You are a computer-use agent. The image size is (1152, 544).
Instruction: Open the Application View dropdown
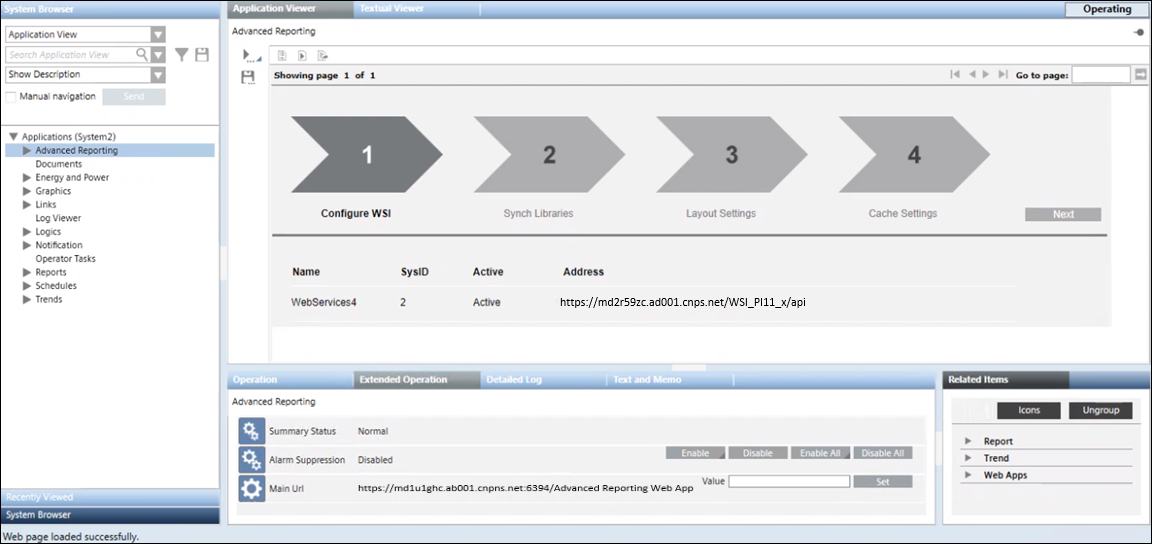157,34
